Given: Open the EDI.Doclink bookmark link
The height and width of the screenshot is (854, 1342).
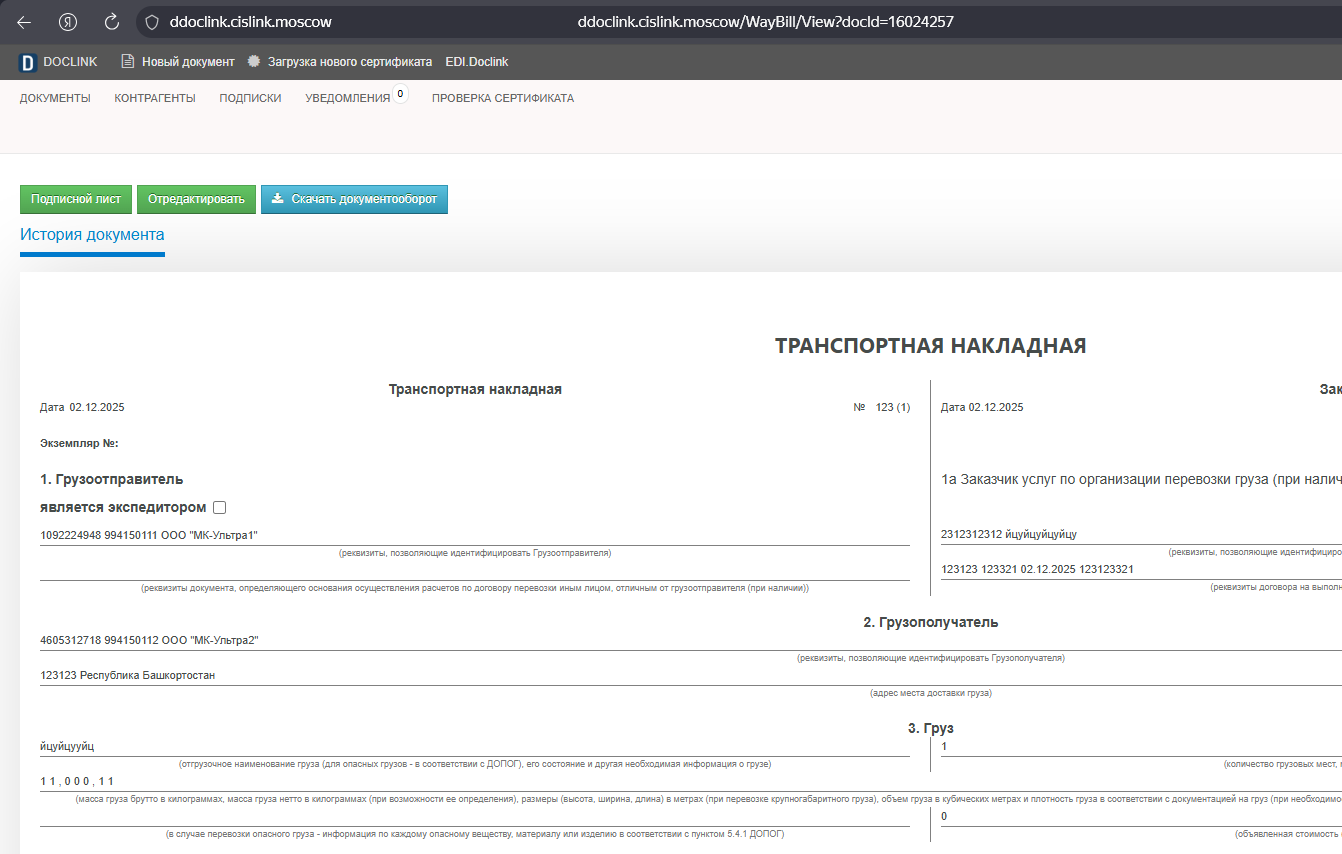Looking at the screenshot, I should pos(477,62).
